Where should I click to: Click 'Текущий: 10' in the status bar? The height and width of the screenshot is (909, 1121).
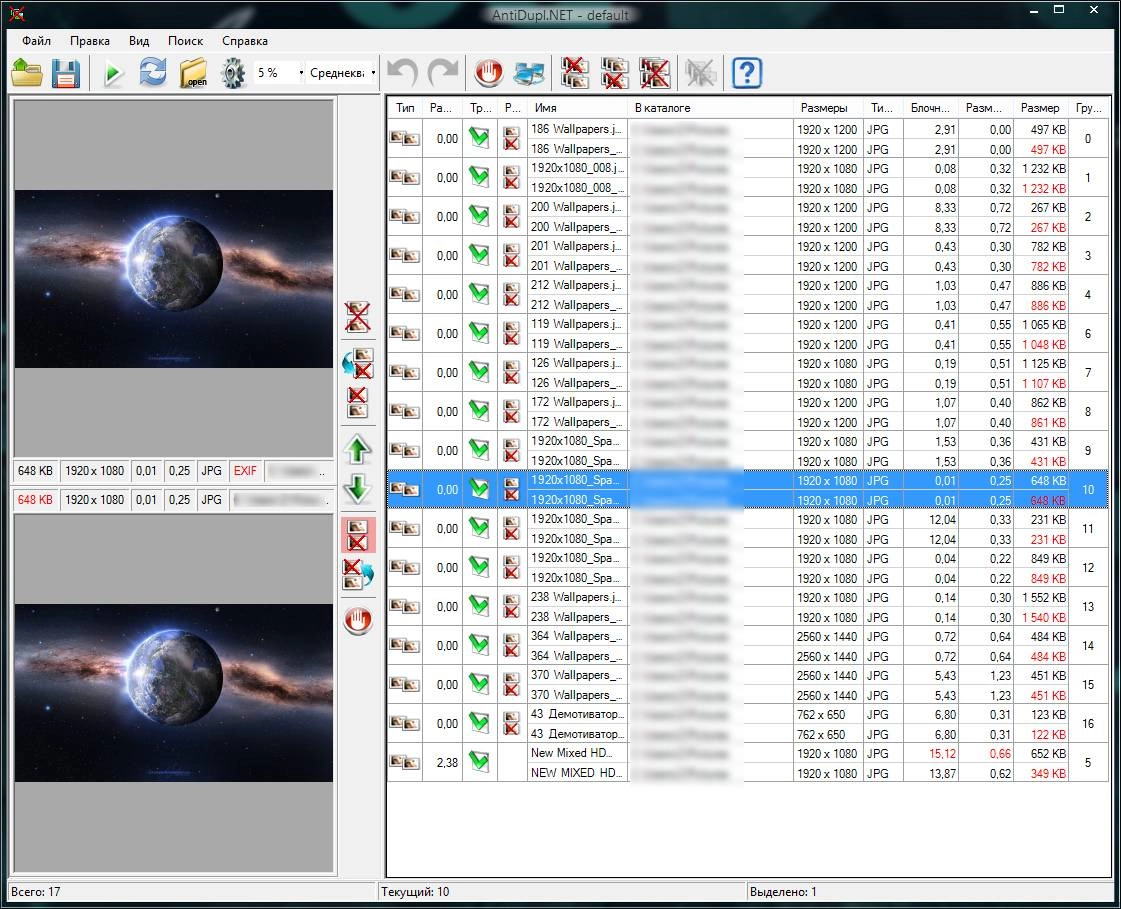415,892
